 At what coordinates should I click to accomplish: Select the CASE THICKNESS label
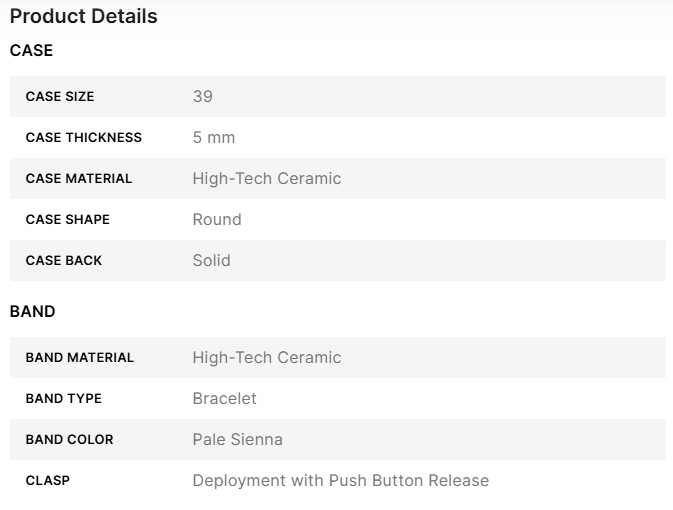tap(84, 138)
